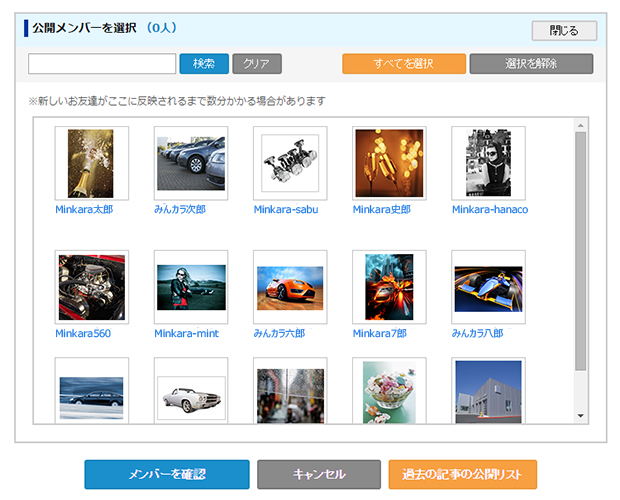The width and height of the screenshot is (620, 500).
Task: Open 過去の記事の公開リスト button
Action: tap(463, 474)
